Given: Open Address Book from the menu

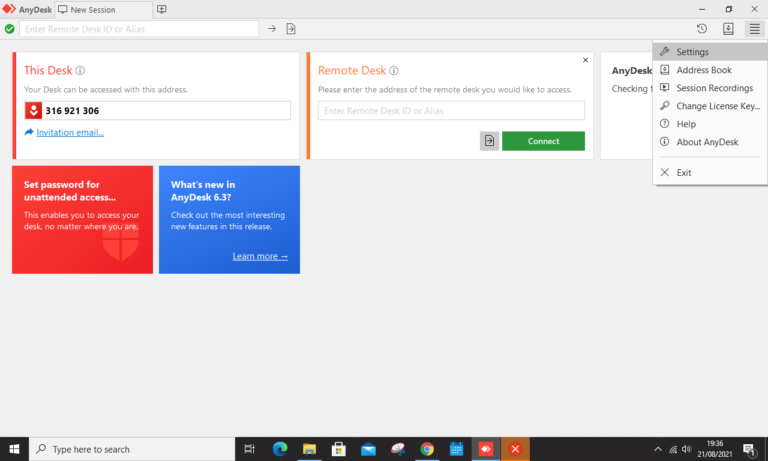Looking at the screenshot, I should point(710,70).
